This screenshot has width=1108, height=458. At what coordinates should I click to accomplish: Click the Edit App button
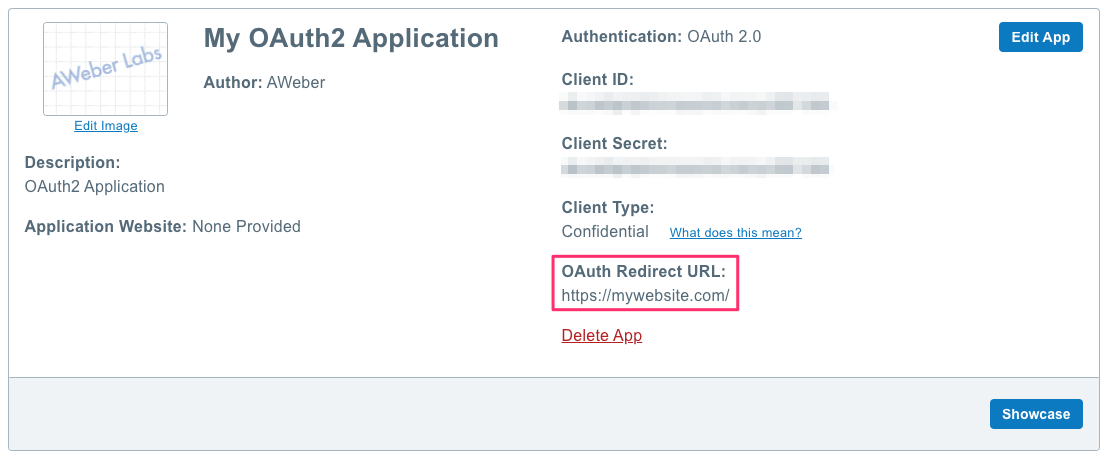click(1040, 37)
